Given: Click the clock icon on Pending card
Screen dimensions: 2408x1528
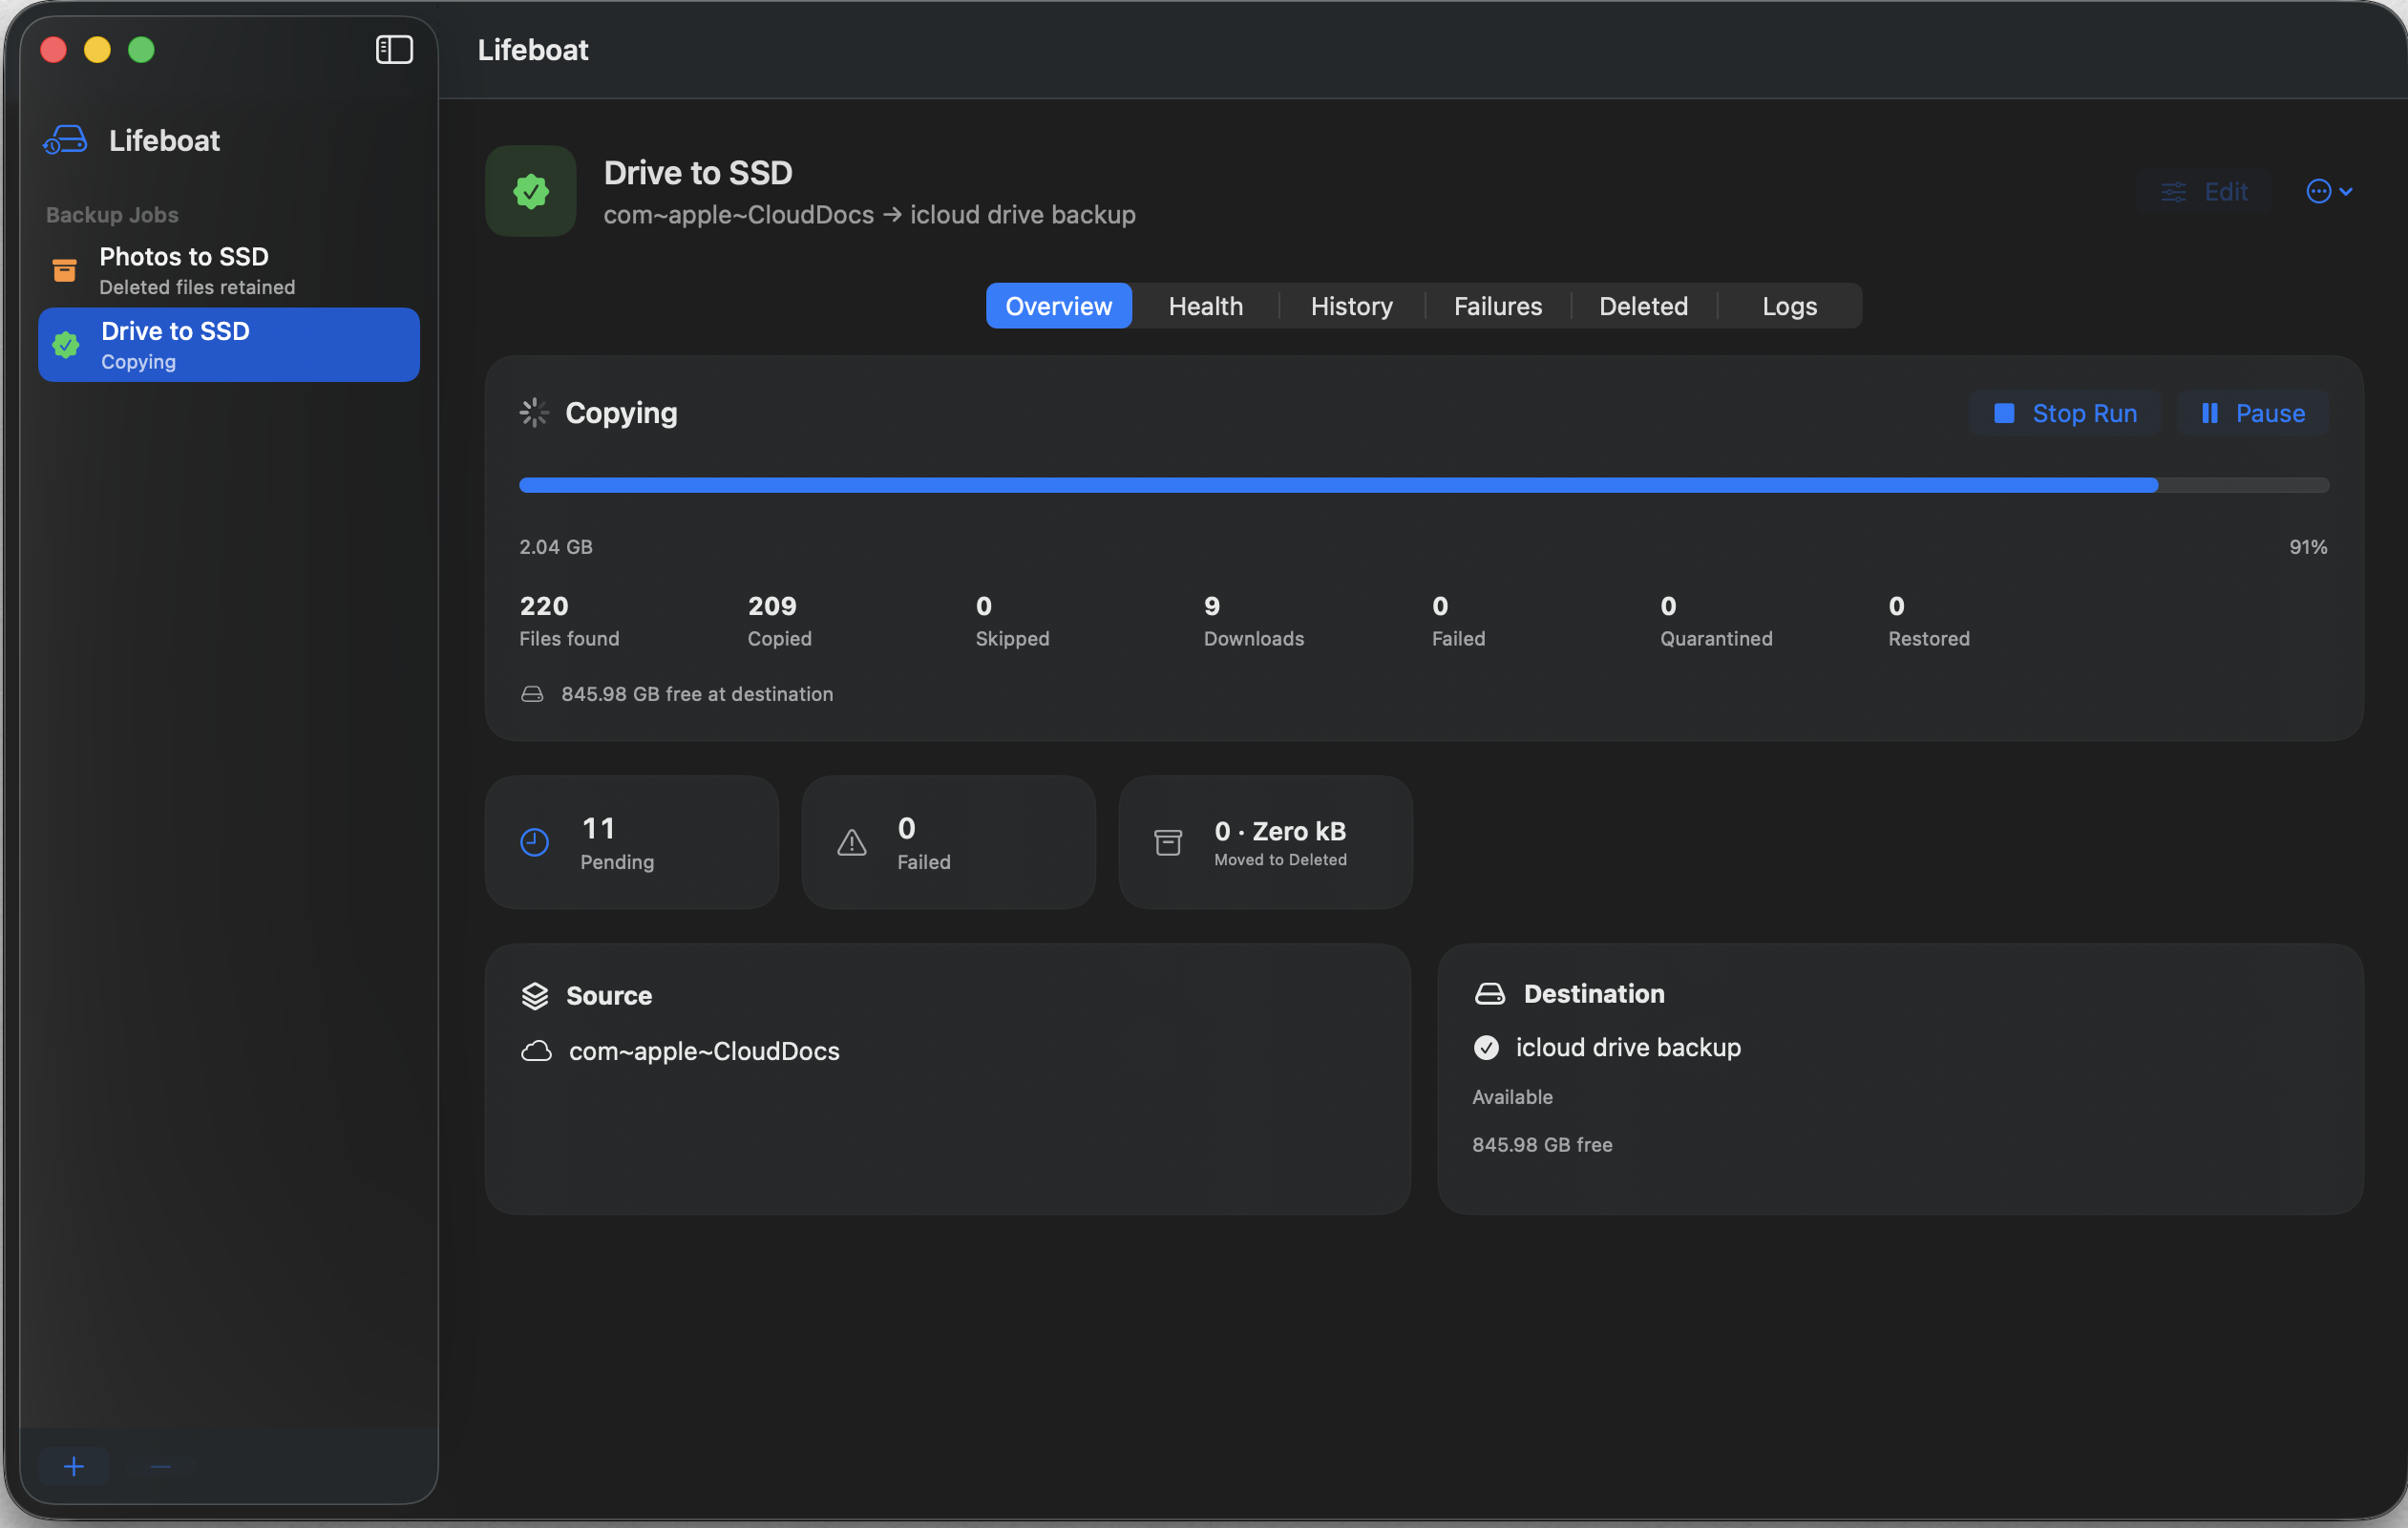Looking at the screenshot, I should pos(535,843).
